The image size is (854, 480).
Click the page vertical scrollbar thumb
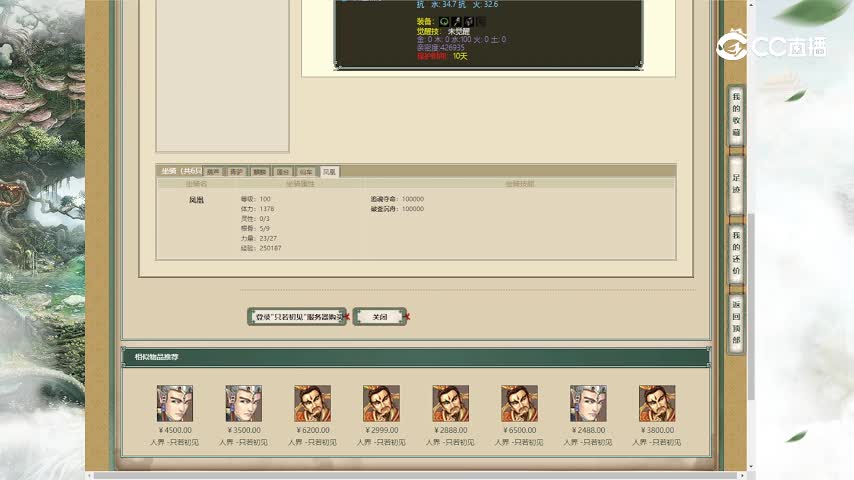click(752, 307)
